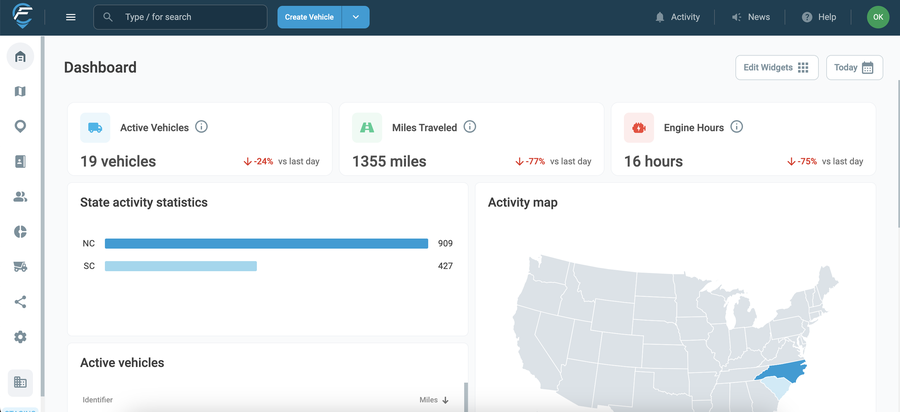Open the share sidebar icon
Image resolution: width=900 pixels, height=412 pixels.
20,302
